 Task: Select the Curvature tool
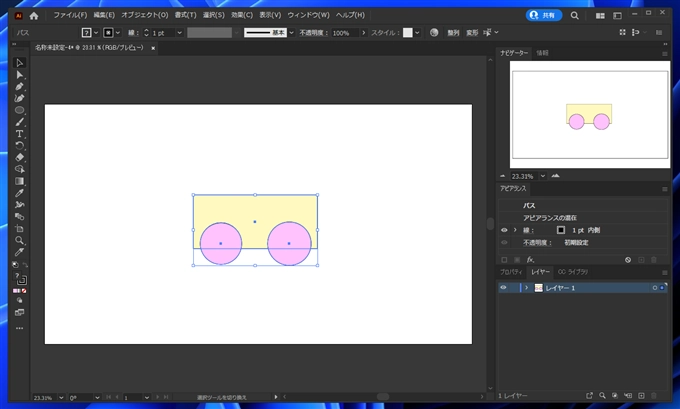[19, 98]
